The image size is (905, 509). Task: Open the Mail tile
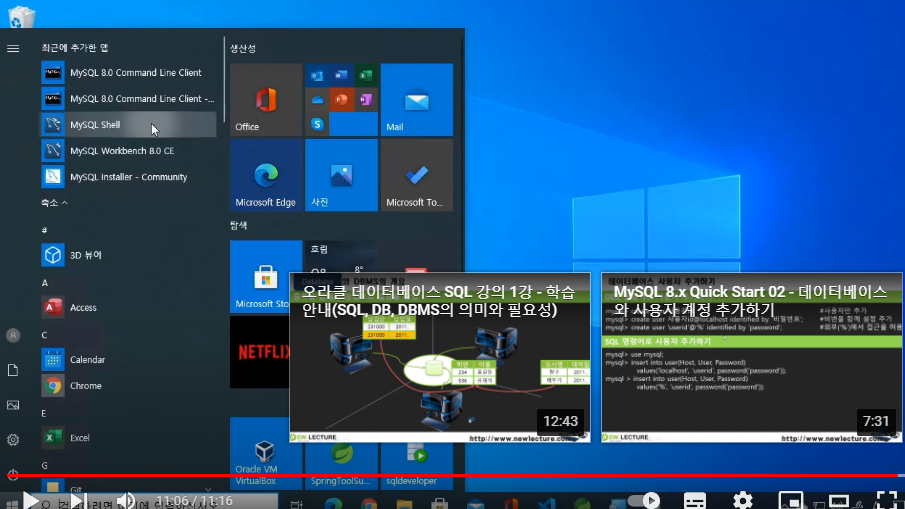(417, 100)
